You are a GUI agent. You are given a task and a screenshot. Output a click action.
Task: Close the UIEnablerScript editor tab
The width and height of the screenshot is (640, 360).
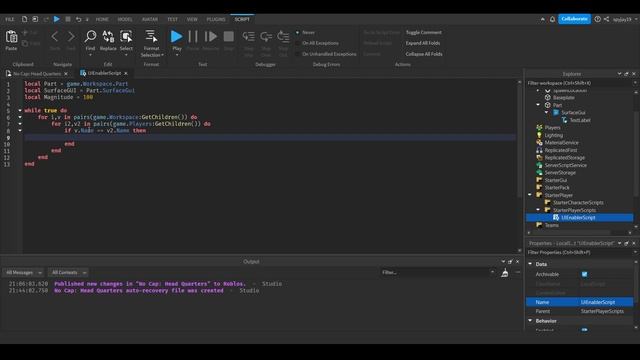(126, 73)
